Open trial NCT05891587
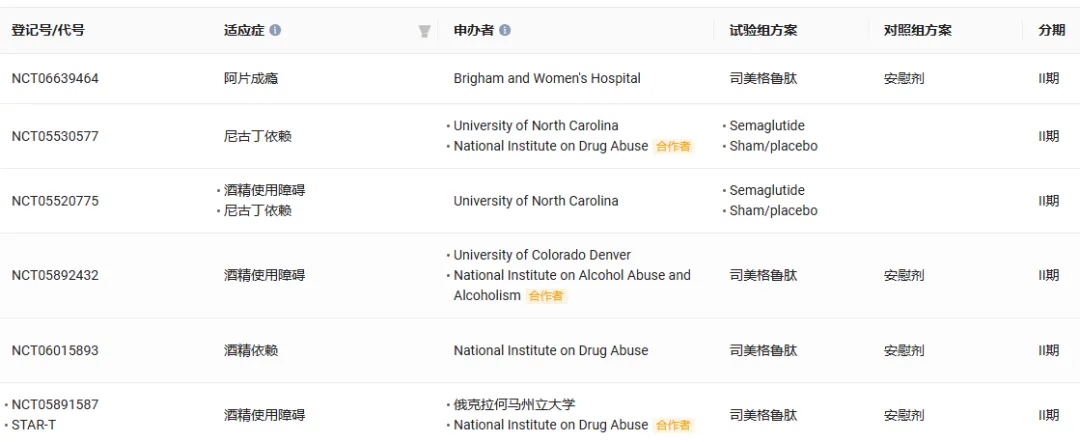The height and width of the screenshot is (442, 1080). coord(55,405)
